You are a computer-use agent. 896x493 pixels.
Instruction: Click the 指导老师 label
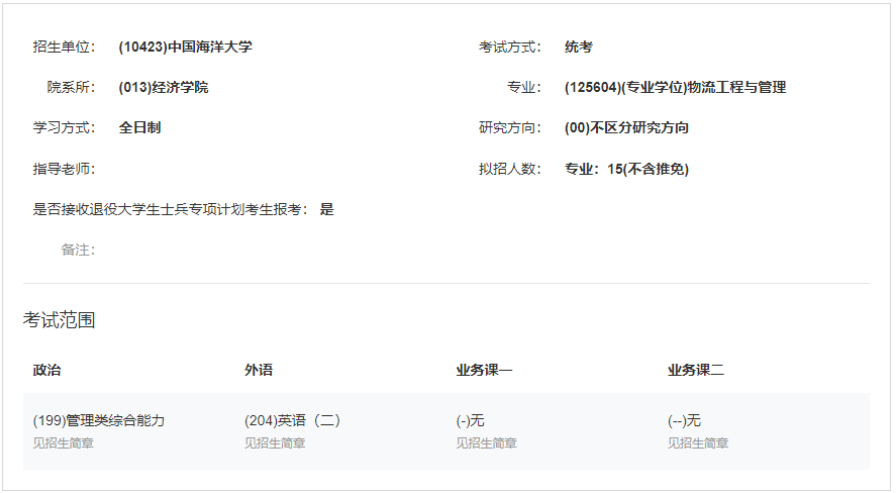click(x=63, y=169)
